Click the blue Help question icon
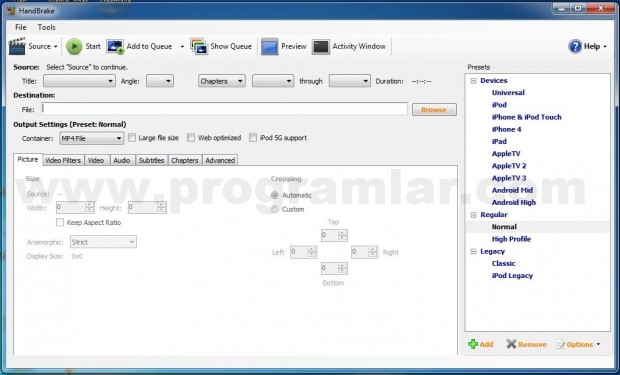 [x=575, y=46]
